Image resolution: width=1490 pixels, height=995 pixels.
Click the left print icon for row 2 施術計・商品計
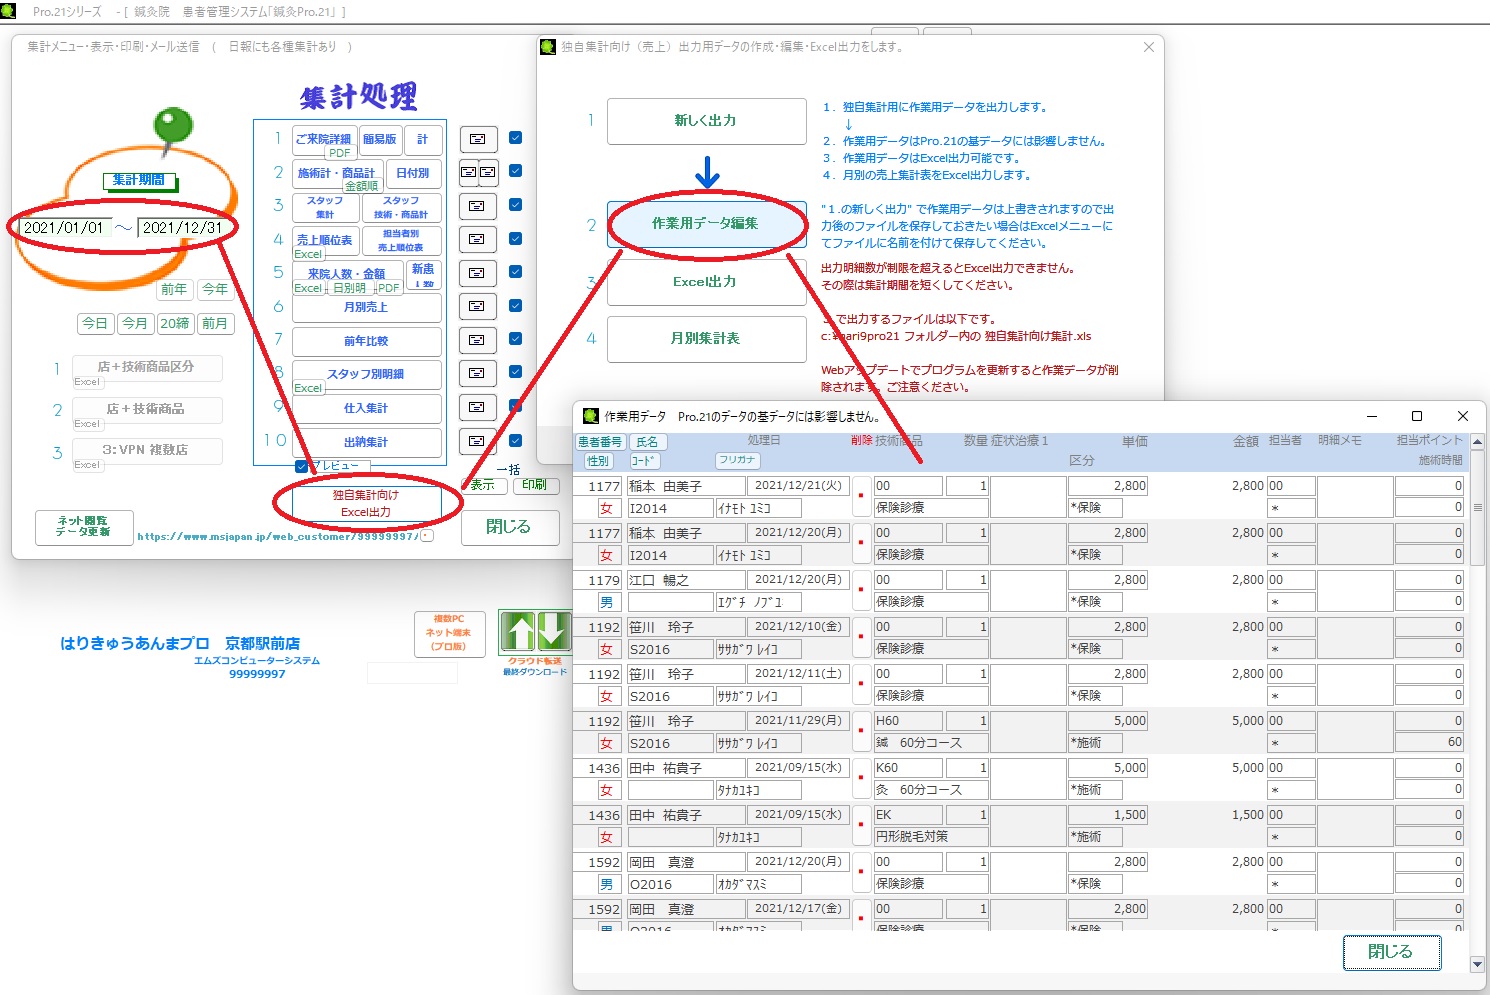pos(468,172)
